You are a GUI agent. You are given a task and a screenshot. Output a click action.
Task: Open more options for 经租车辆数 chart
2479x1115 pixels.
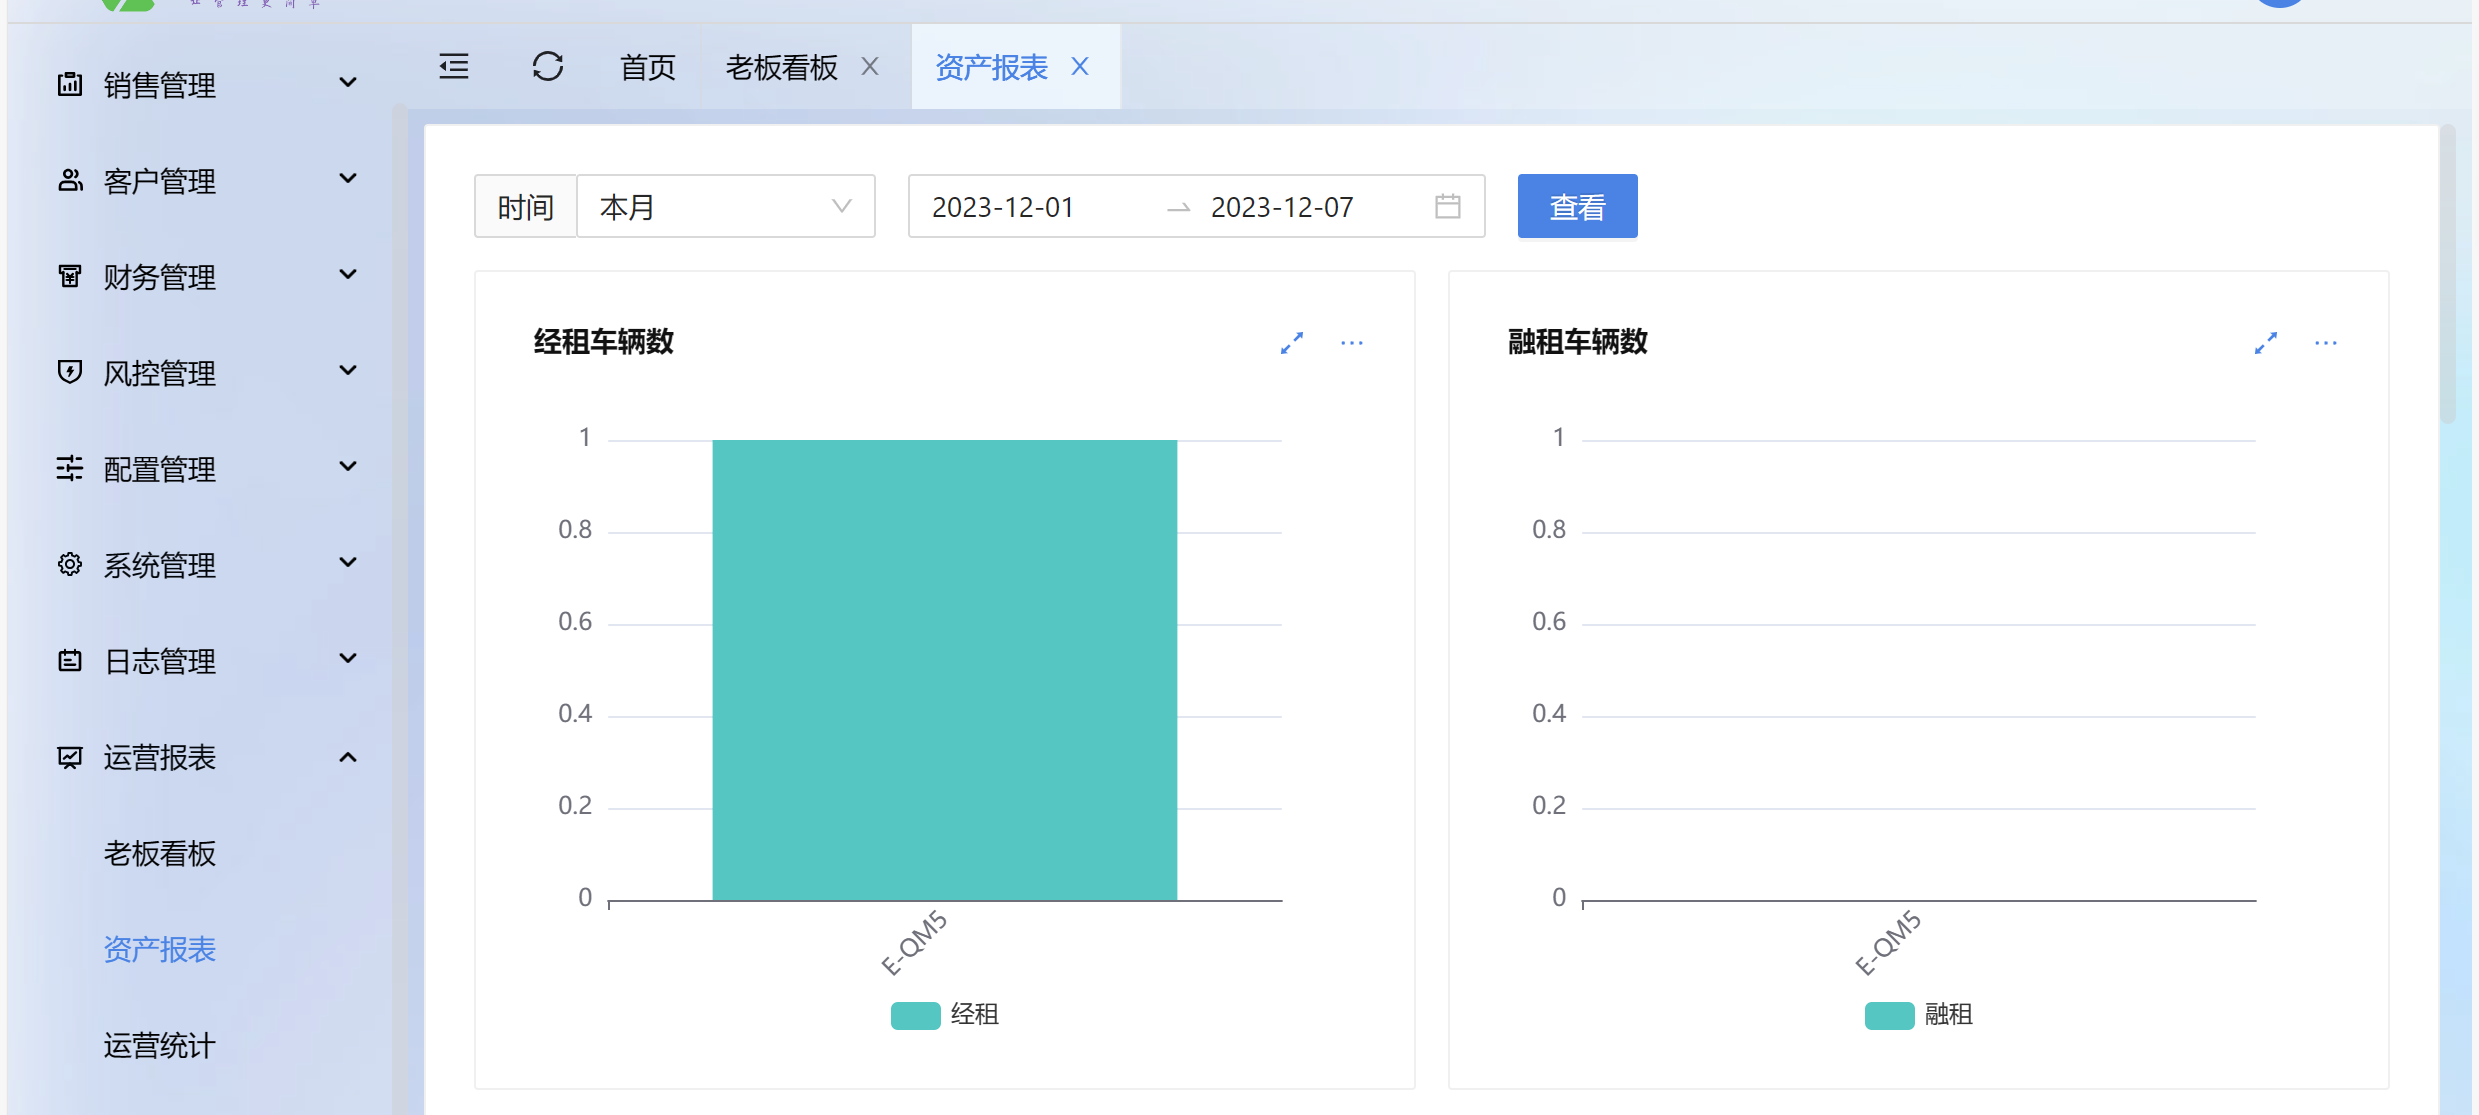[1352, 343]
